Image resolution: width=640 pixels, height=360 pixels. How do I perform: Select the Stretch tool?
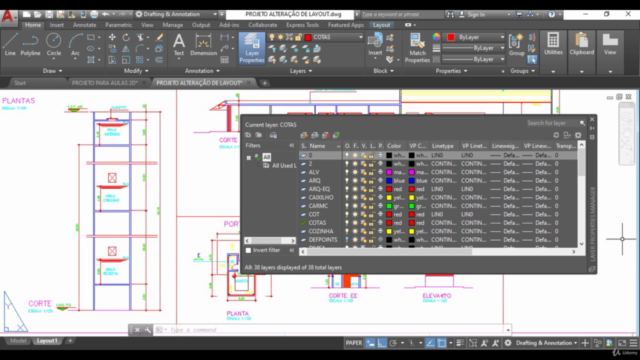click(112, 60)
